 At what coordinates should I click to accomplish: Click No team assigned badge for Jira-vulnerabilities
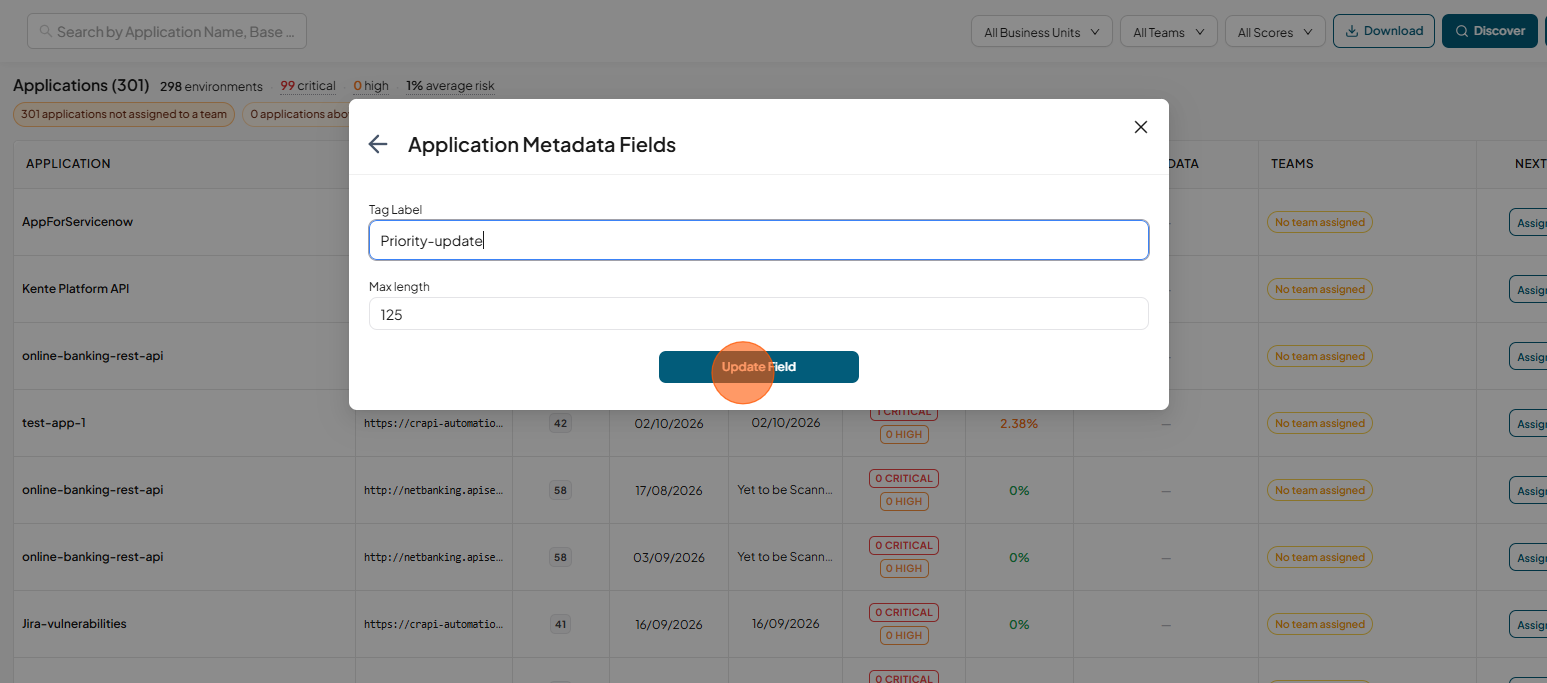(1319, 624)
